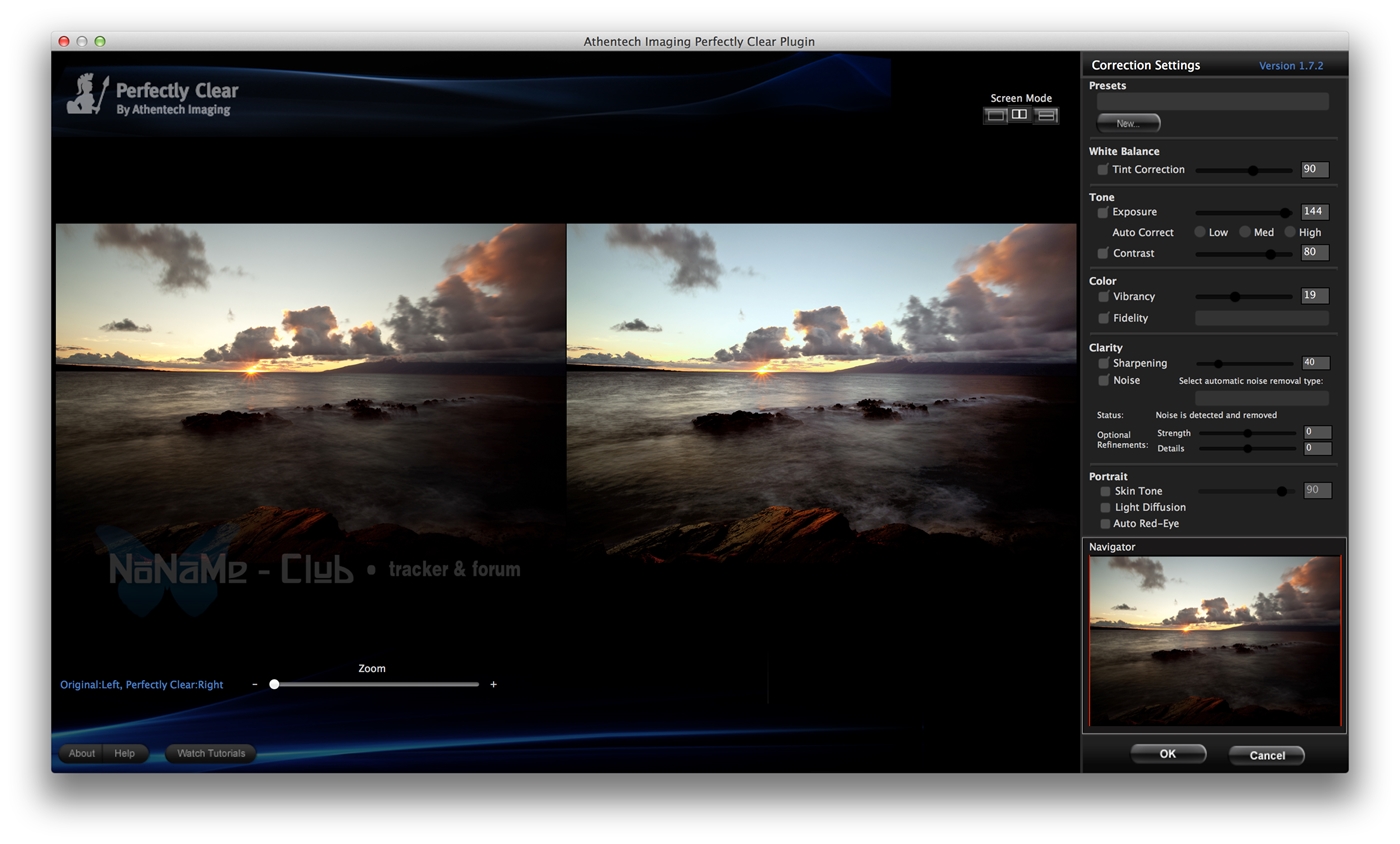
Task: Click the Zoom slider handle
Action: (x=274, y=685)
